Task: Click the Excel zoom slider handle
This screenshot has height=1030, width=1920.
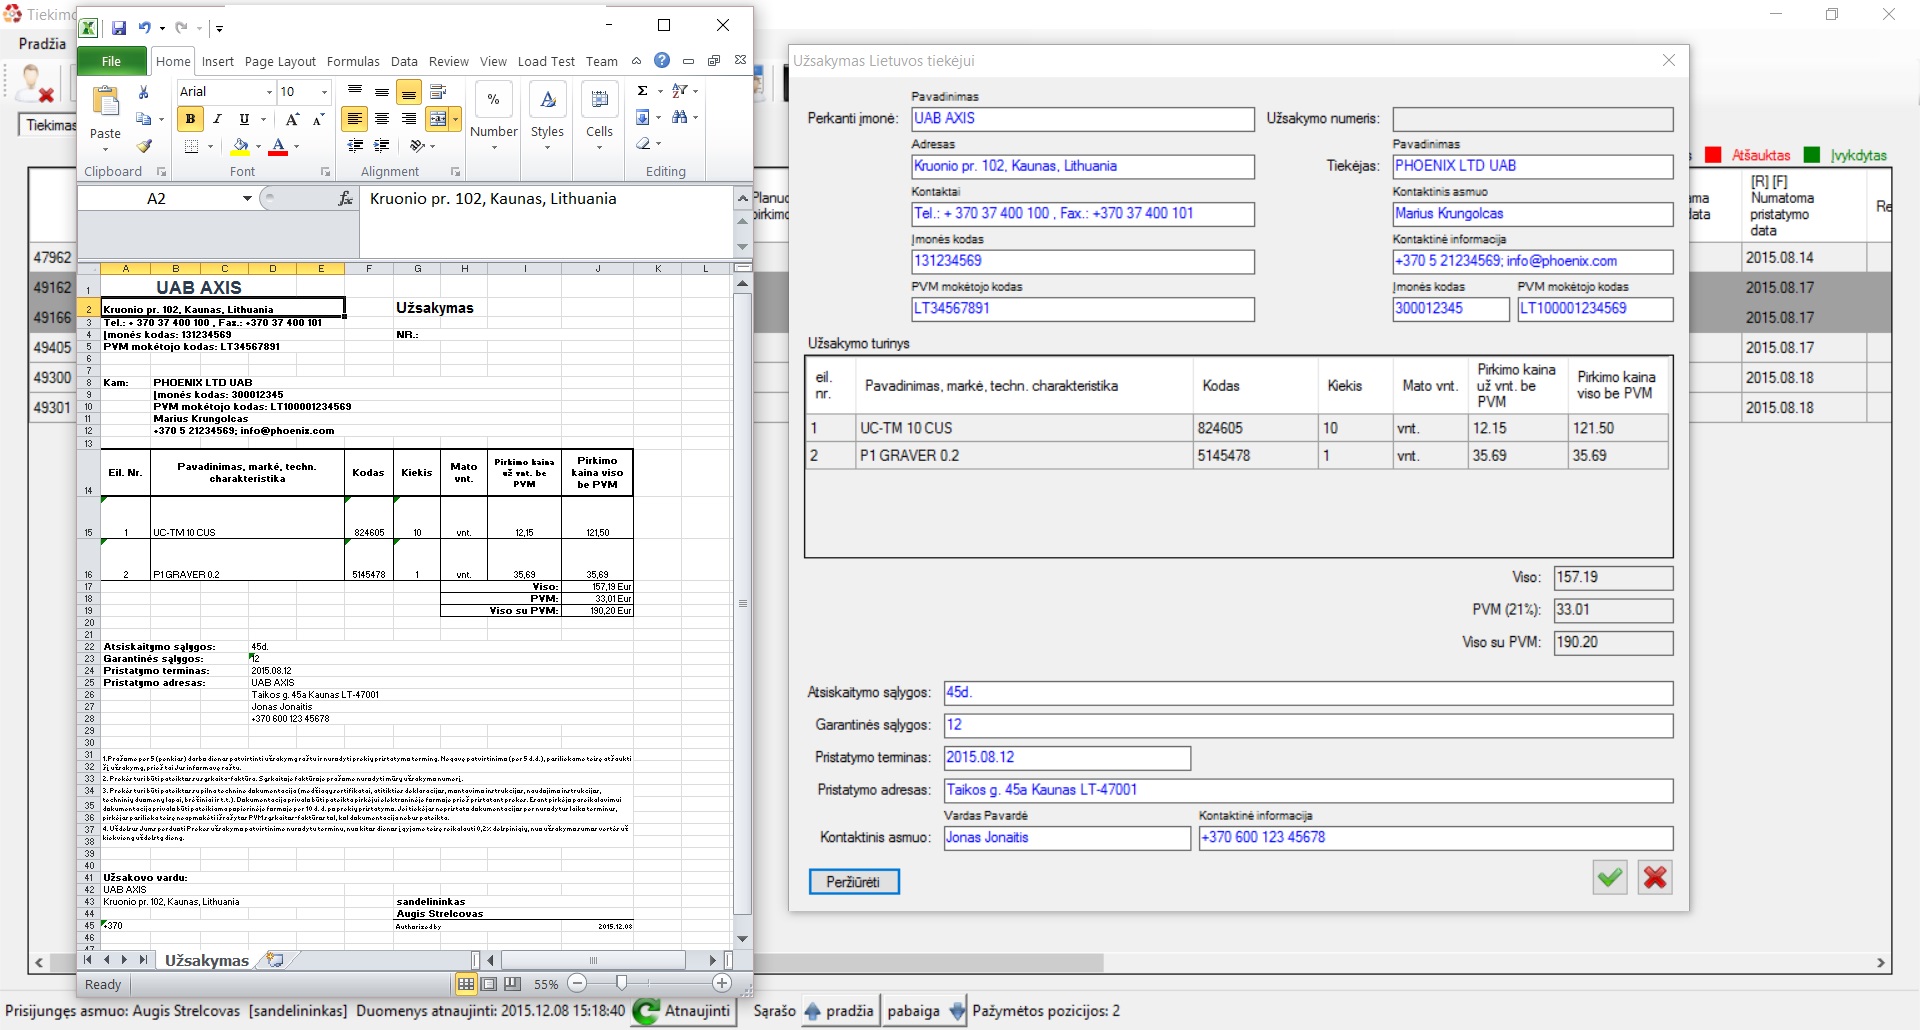Action: [621, 984]
